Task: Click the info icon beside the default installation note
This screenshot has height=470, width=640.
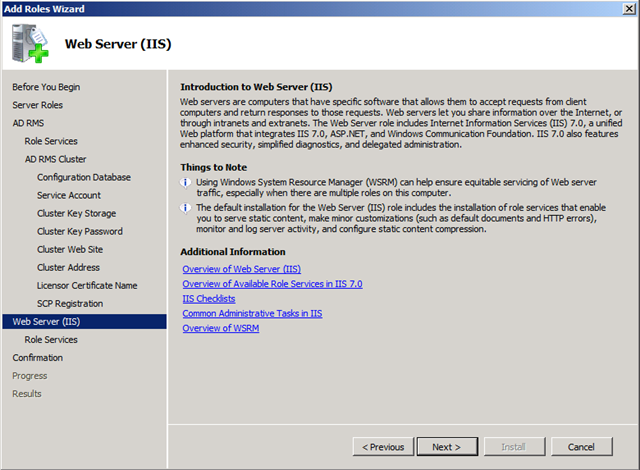Action: point(185,208)
